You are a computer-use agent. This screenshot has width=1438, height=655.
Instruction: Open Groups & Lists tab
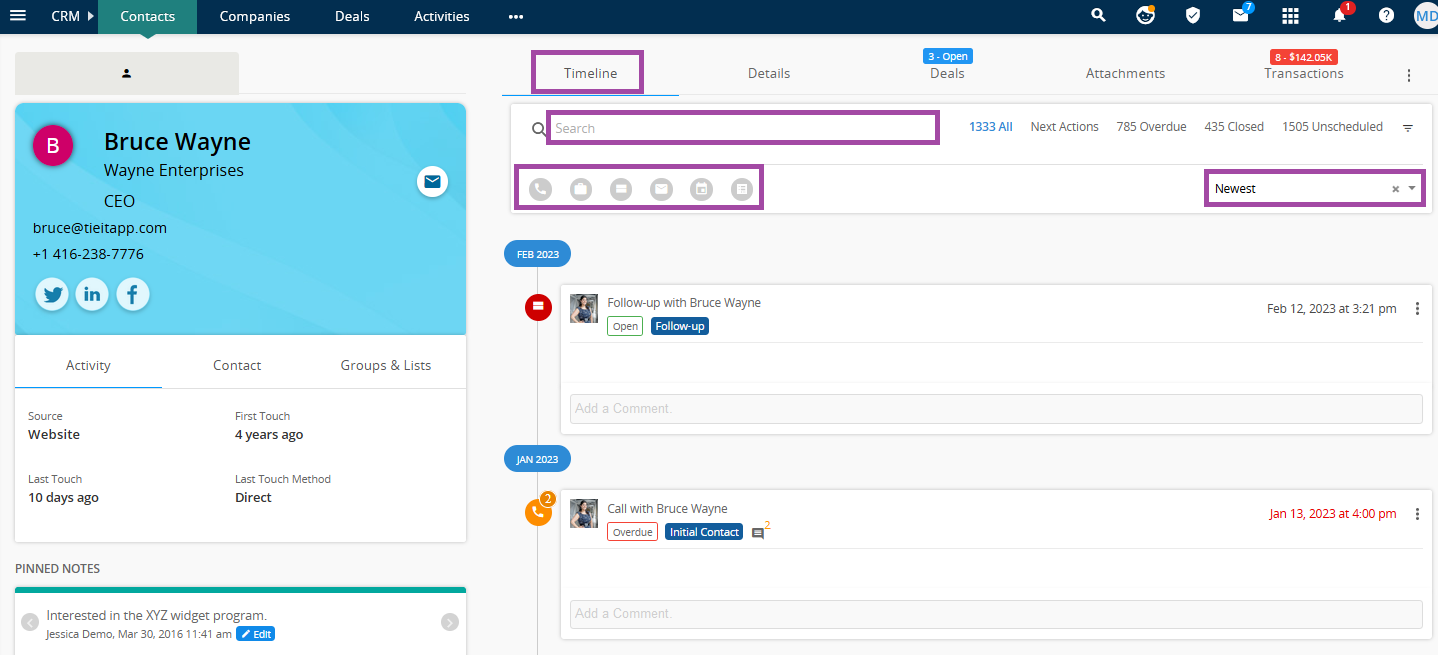point(386,365)
